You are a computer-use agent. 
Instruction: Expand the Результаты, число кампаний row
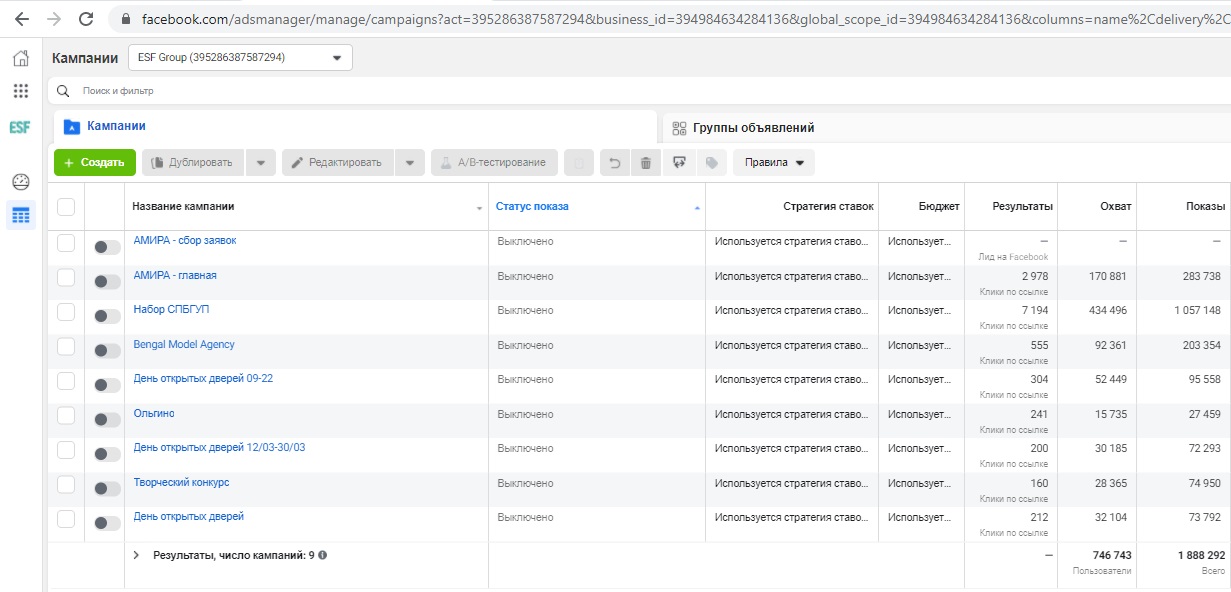136,555
